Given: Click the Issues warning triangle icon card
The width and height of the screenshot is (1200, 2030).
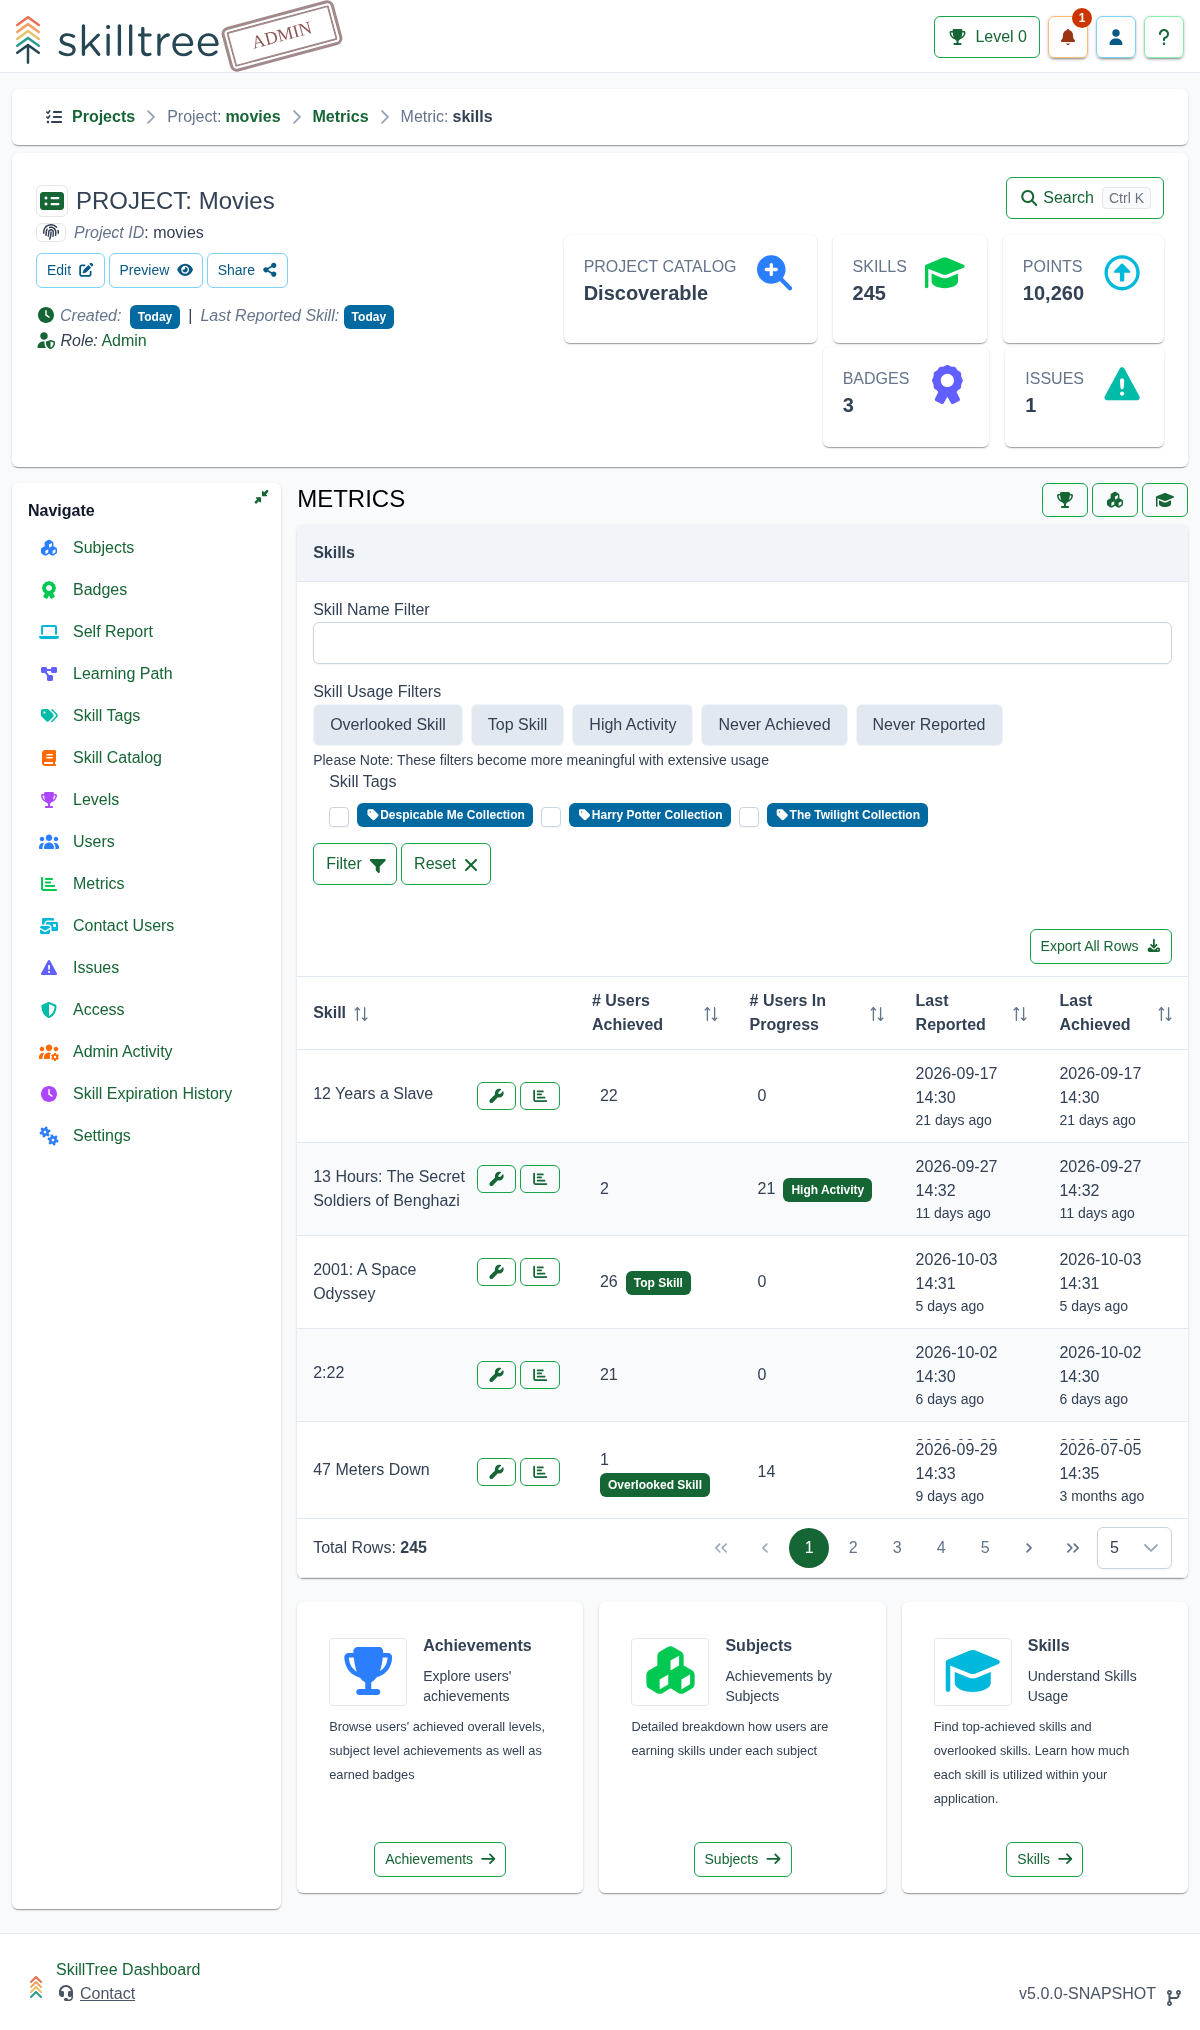Looking at the screenshot, I should [x=1122, y=384].
